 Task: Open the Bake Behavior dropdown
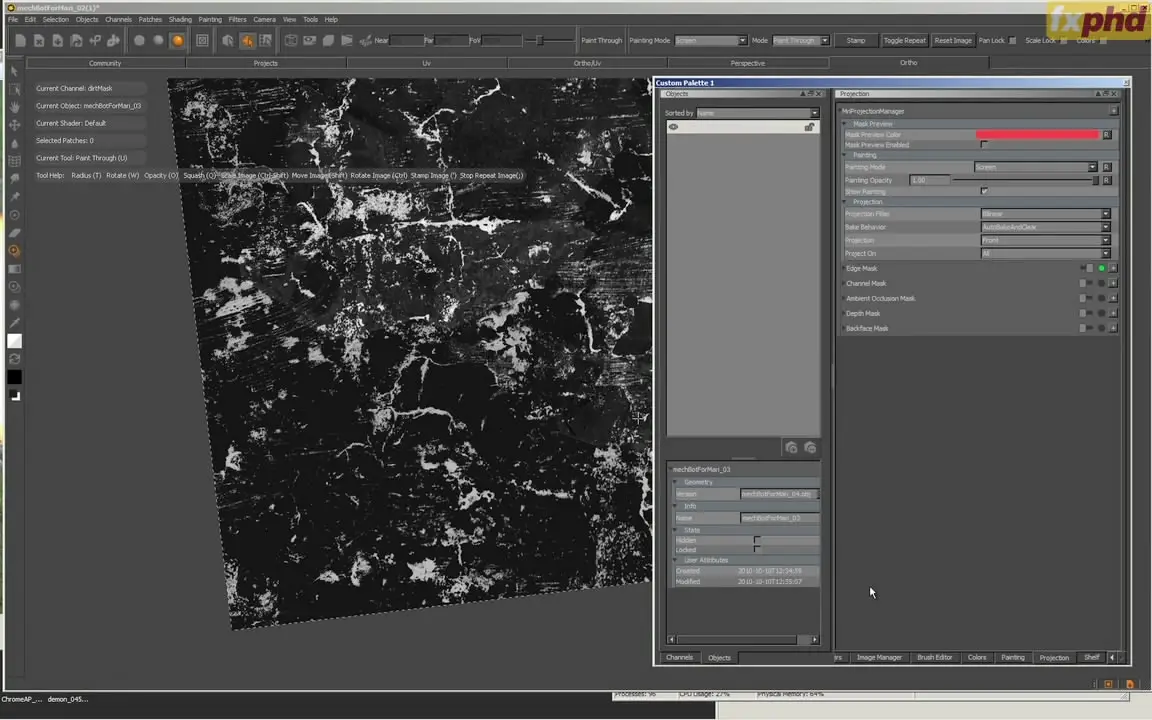(1044, 227)
